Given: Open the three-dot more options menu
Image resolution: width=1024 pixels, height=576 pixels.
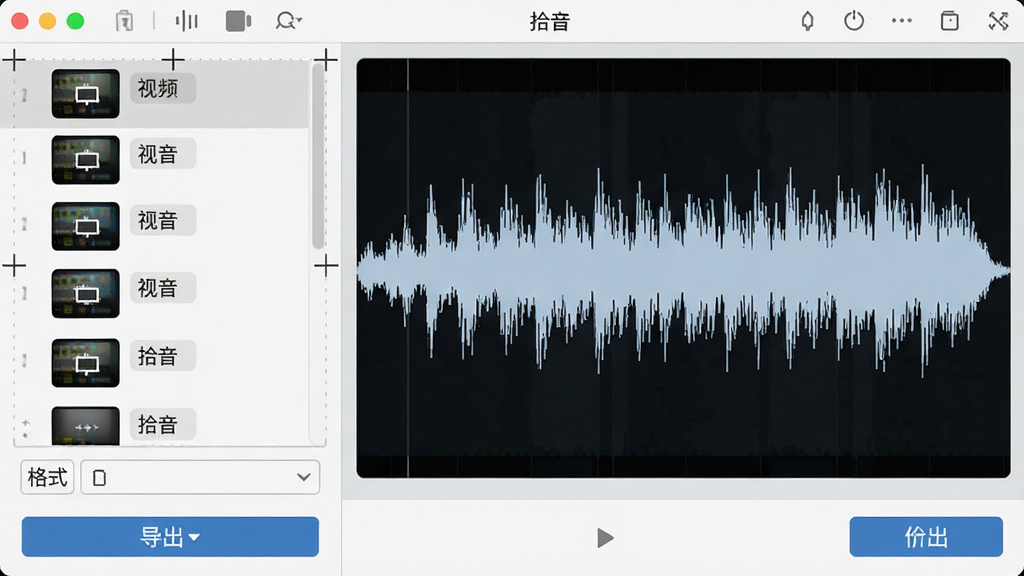Looking at the screenshot, I should tap(902, 21).
